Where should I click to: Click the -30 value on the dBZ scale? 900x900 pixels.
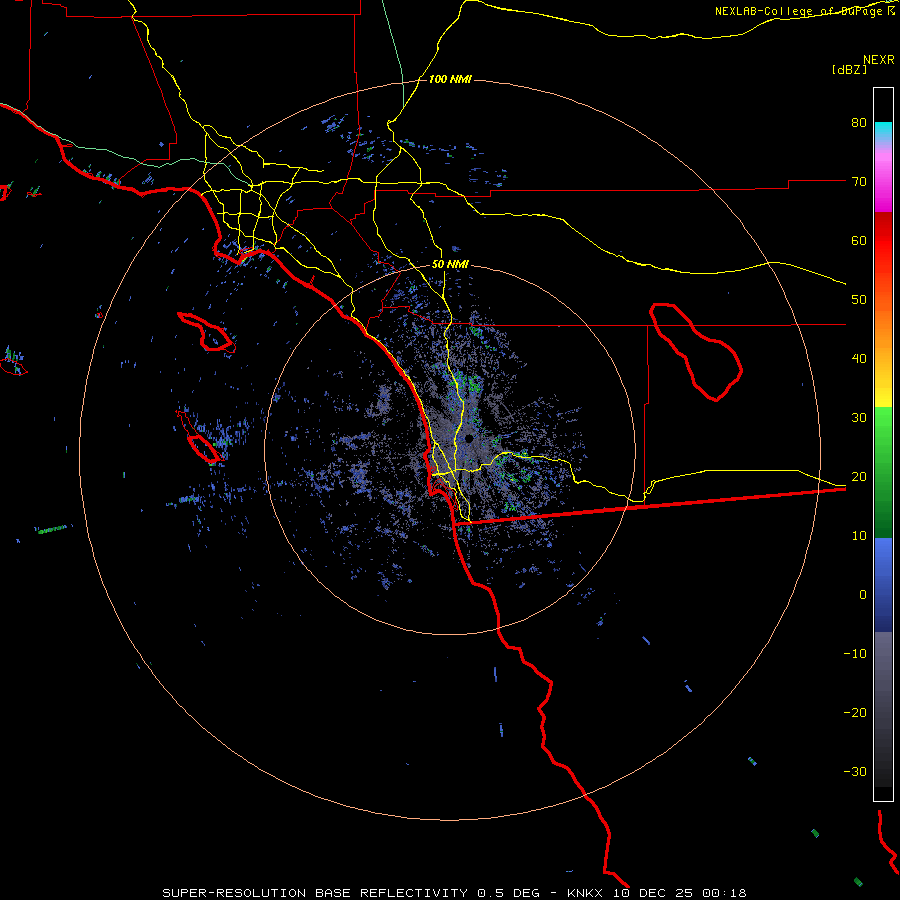[855, 771]
